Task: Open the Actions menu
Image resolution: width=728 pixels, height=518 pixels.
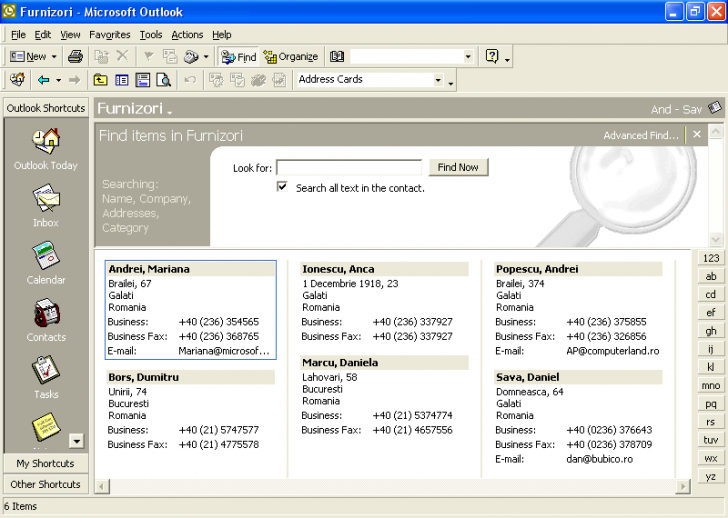Action: coord(187,34)
